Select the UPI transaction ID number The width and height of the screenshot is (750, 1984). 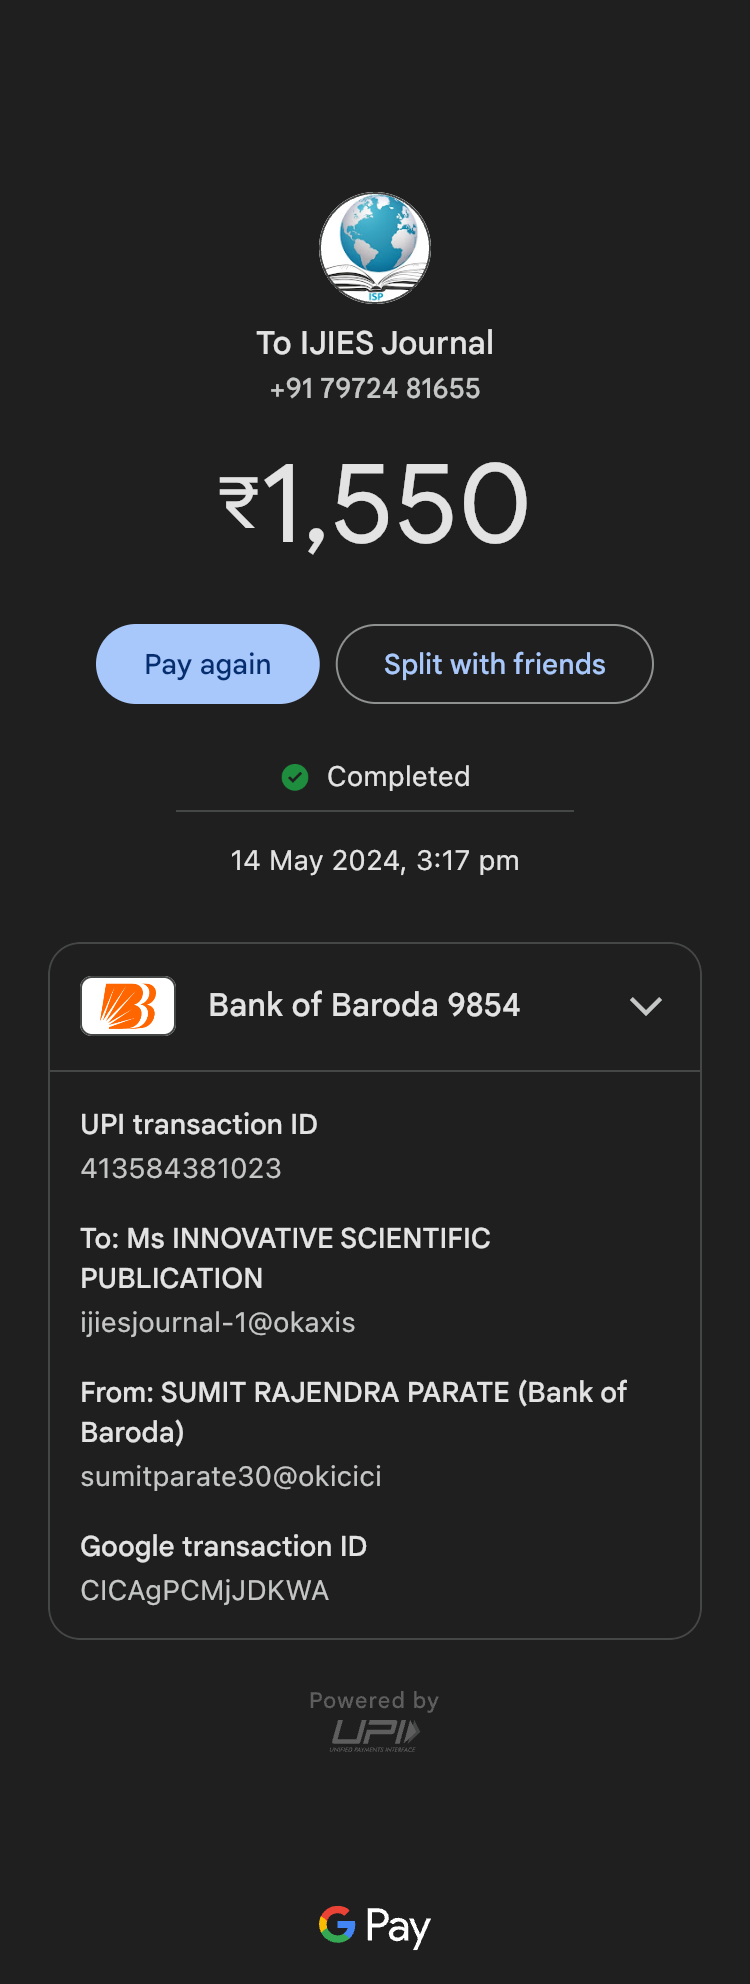click(181, 1168)
